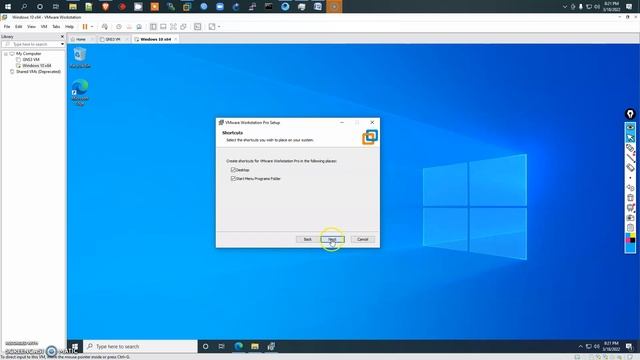This screenshot has height=360, width=640.
Task: Toggle the thumbnail bar icon
Action: coord(163,27)
